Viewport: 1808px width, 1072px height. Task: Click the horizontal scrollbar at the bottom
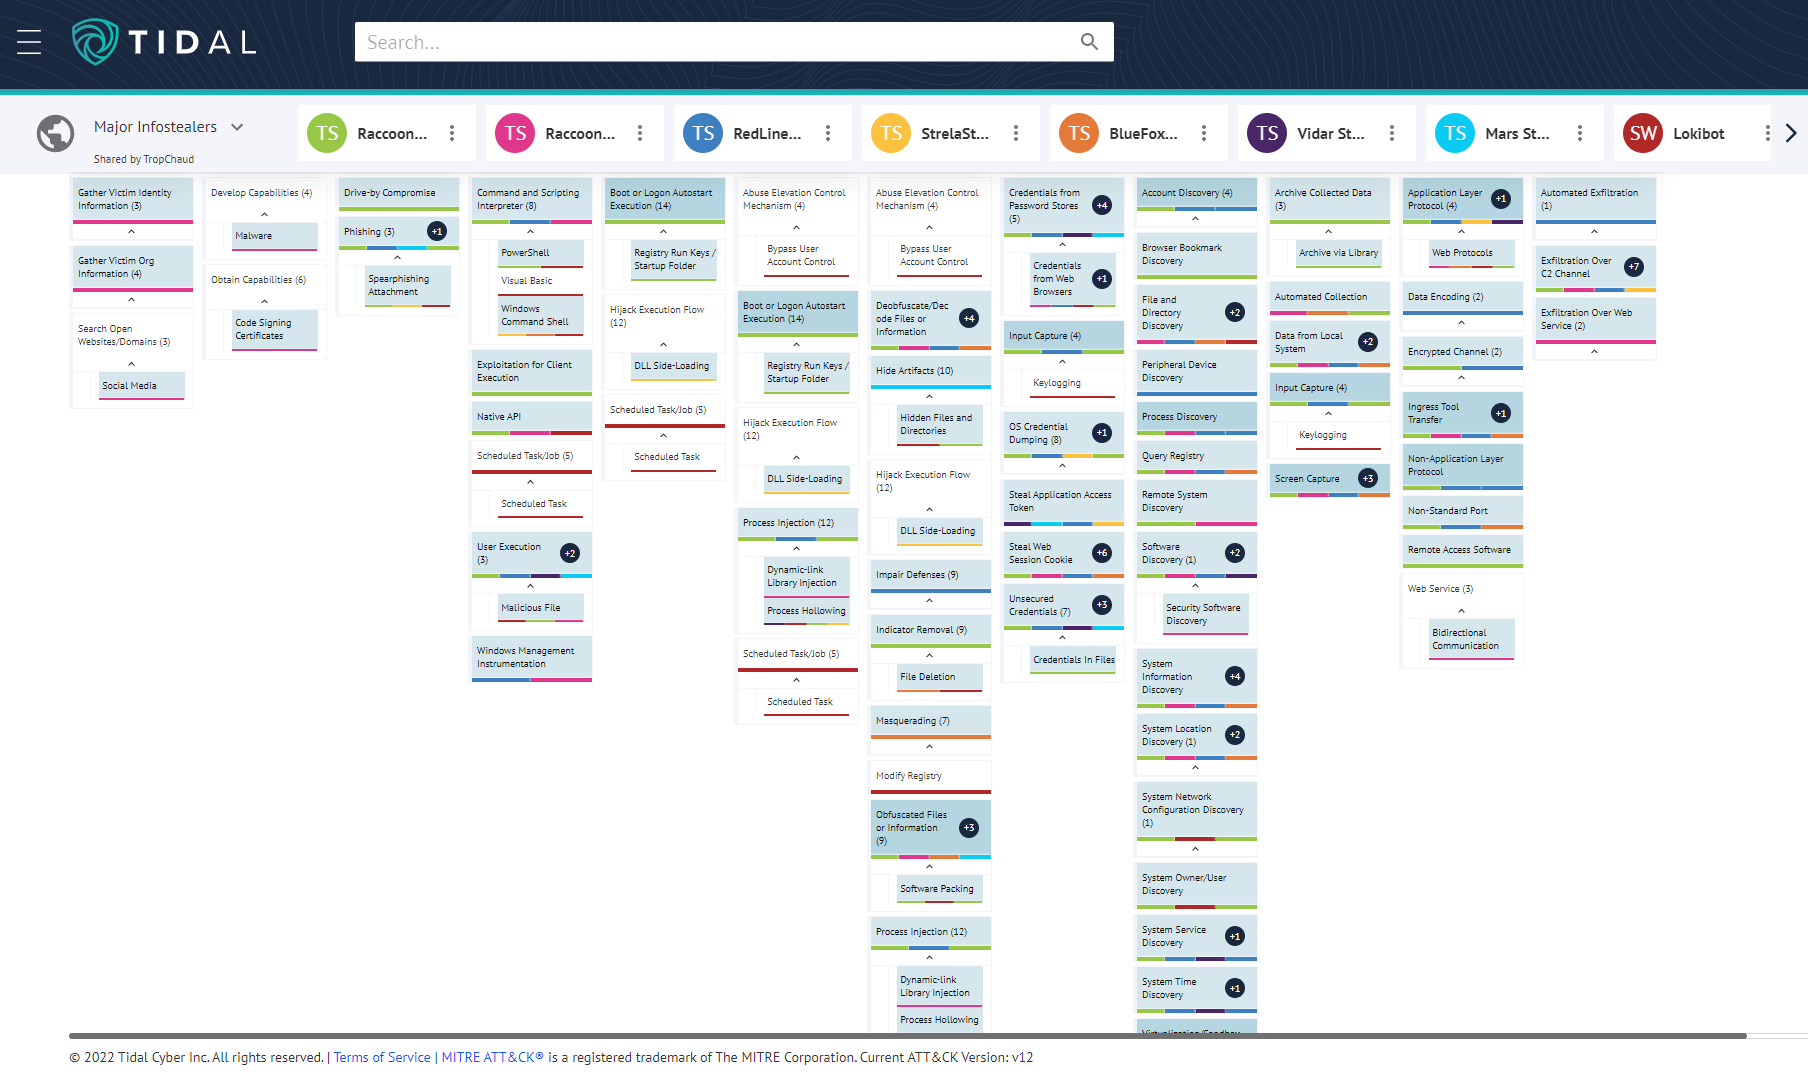(x=907, y=1036)
